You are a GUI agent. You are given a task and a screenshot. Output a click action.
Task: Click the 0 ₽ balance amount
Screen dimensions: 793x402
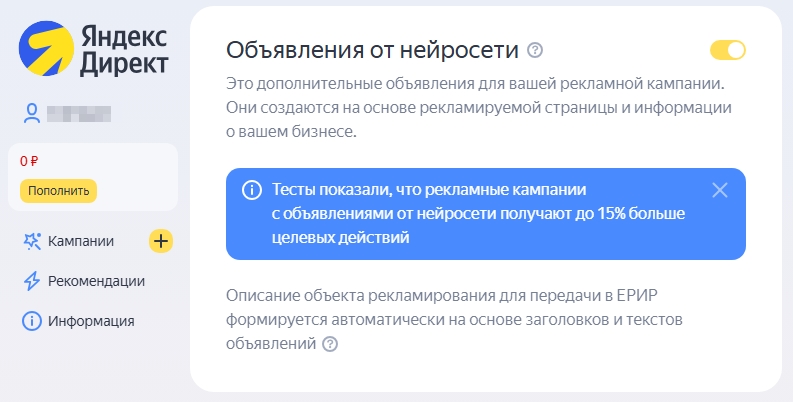(29, 161)
